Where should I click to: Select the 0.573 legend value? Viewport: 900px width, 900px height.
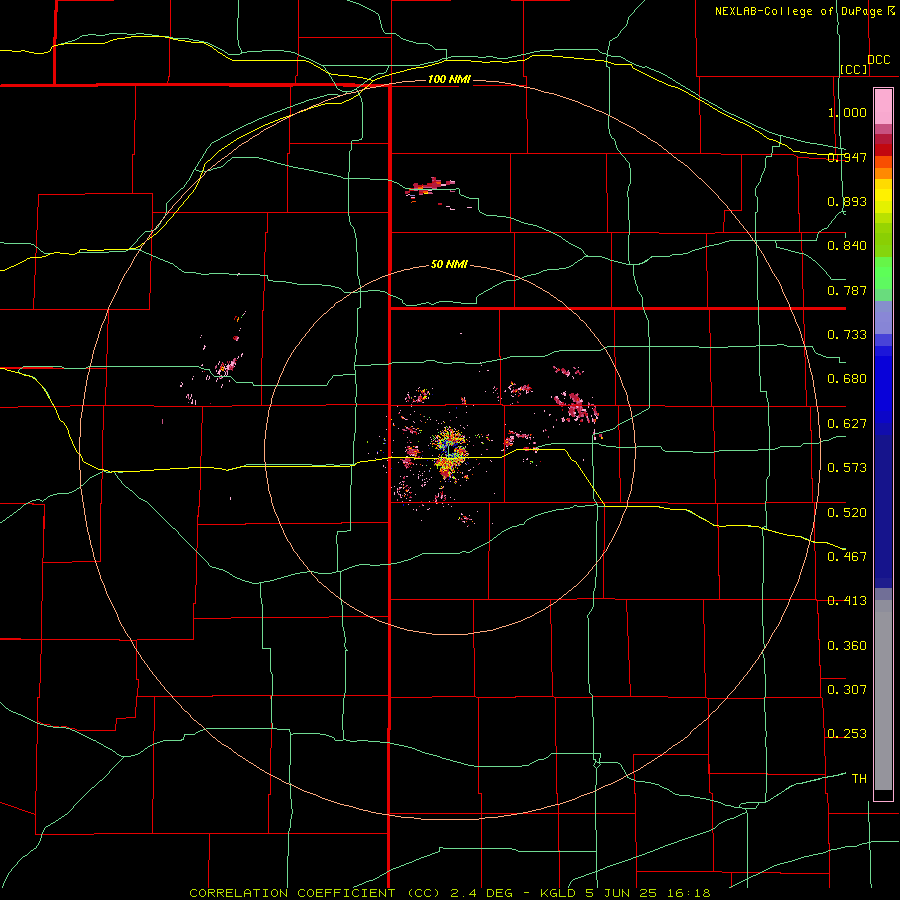(x=847, y=468)
